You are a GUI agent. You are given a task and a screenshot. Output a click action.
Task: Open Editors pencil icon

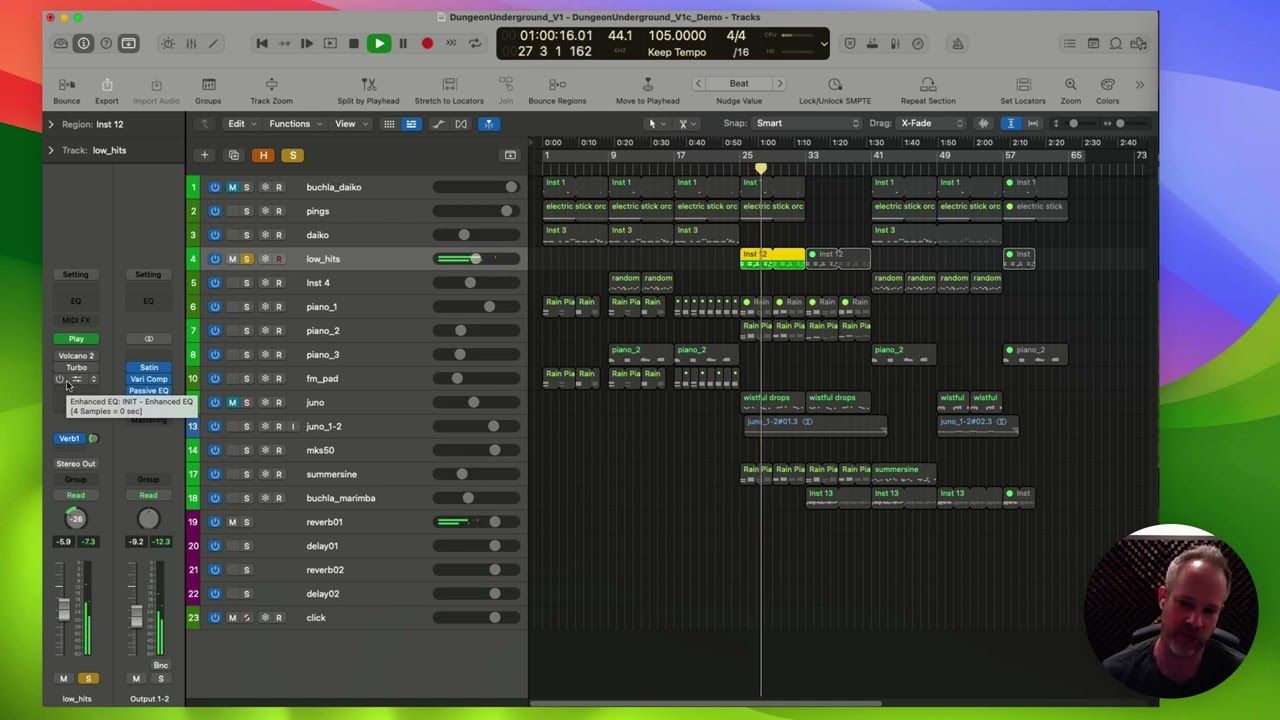[213, 44]
